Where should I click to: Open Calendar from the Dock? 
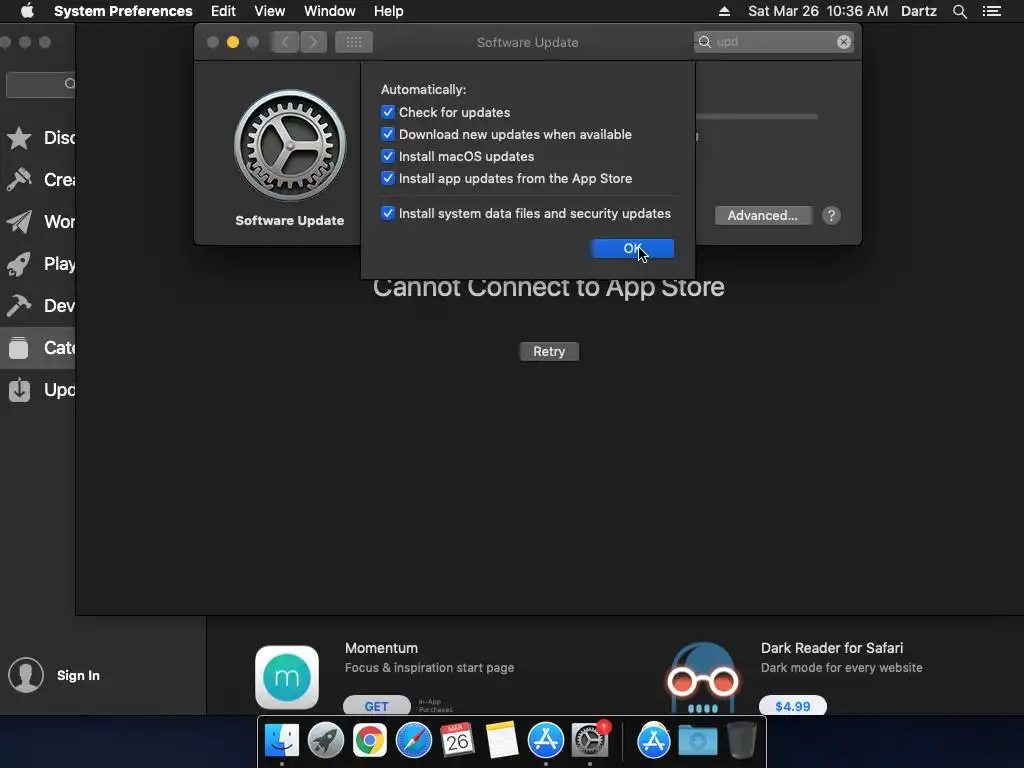pyautogui.click(x=457, y=741)
